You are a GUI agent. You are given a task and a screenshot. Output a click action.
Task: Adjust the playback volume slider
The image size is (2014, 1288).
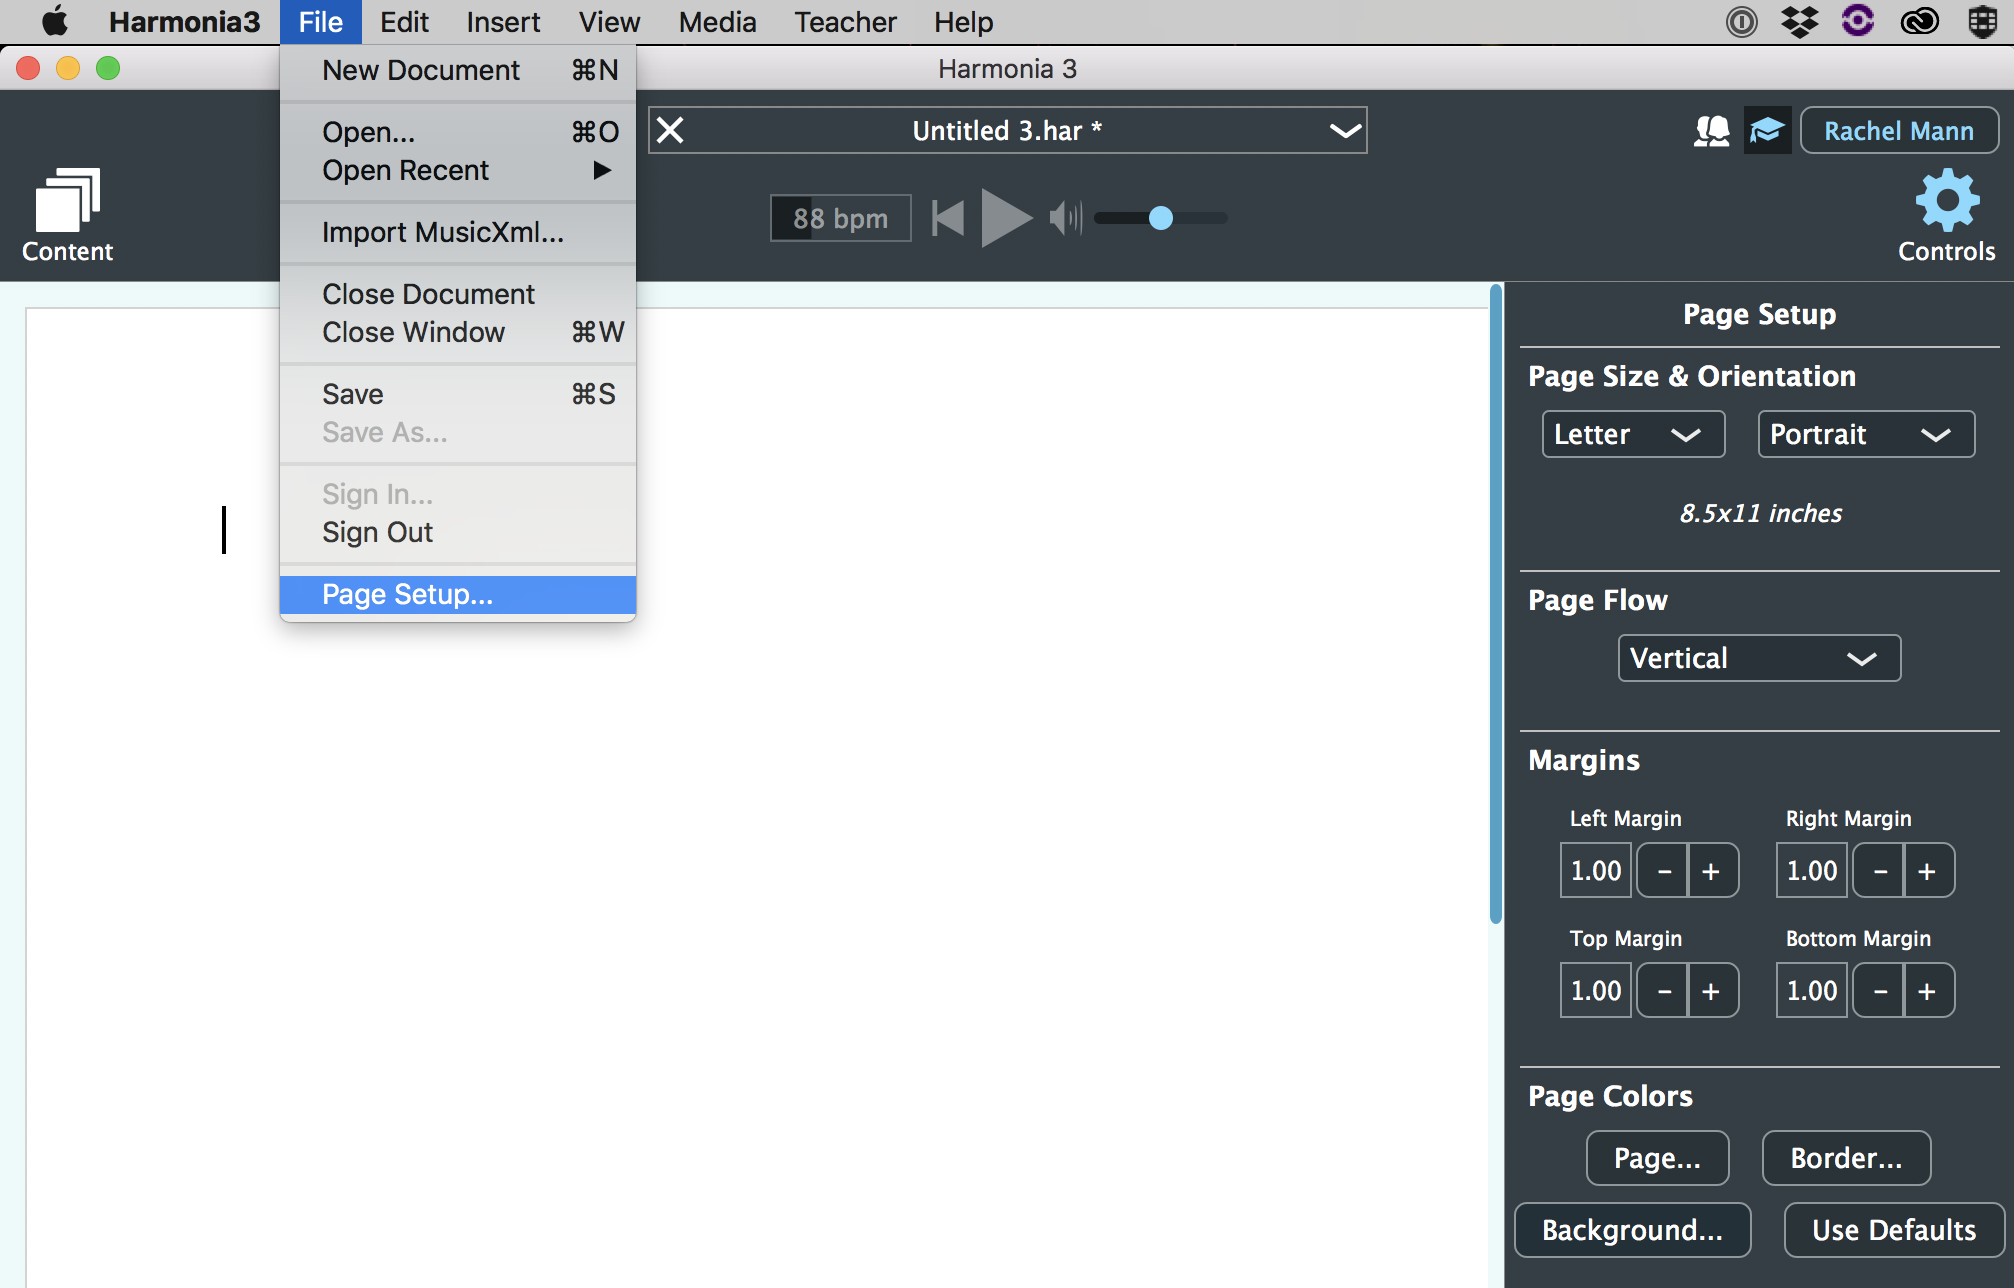pos(1160,217)
